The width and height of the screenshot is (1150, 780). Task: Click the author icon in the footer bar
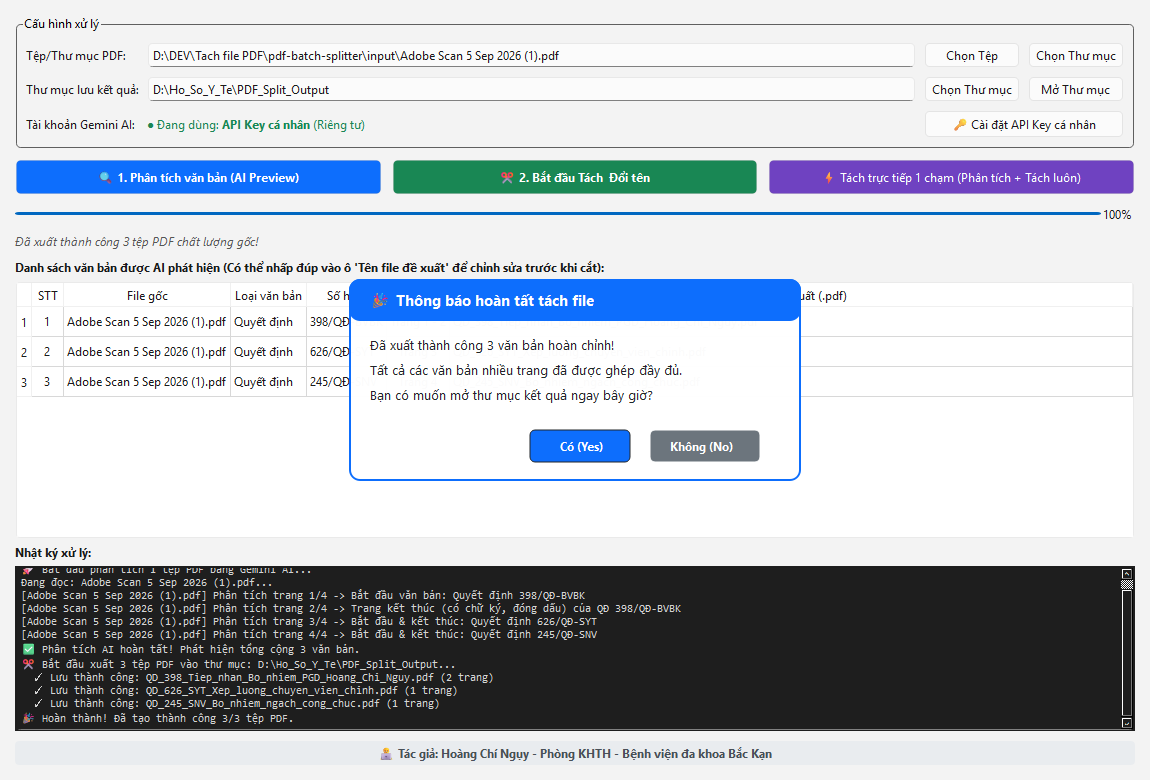(x=386, y=754)
